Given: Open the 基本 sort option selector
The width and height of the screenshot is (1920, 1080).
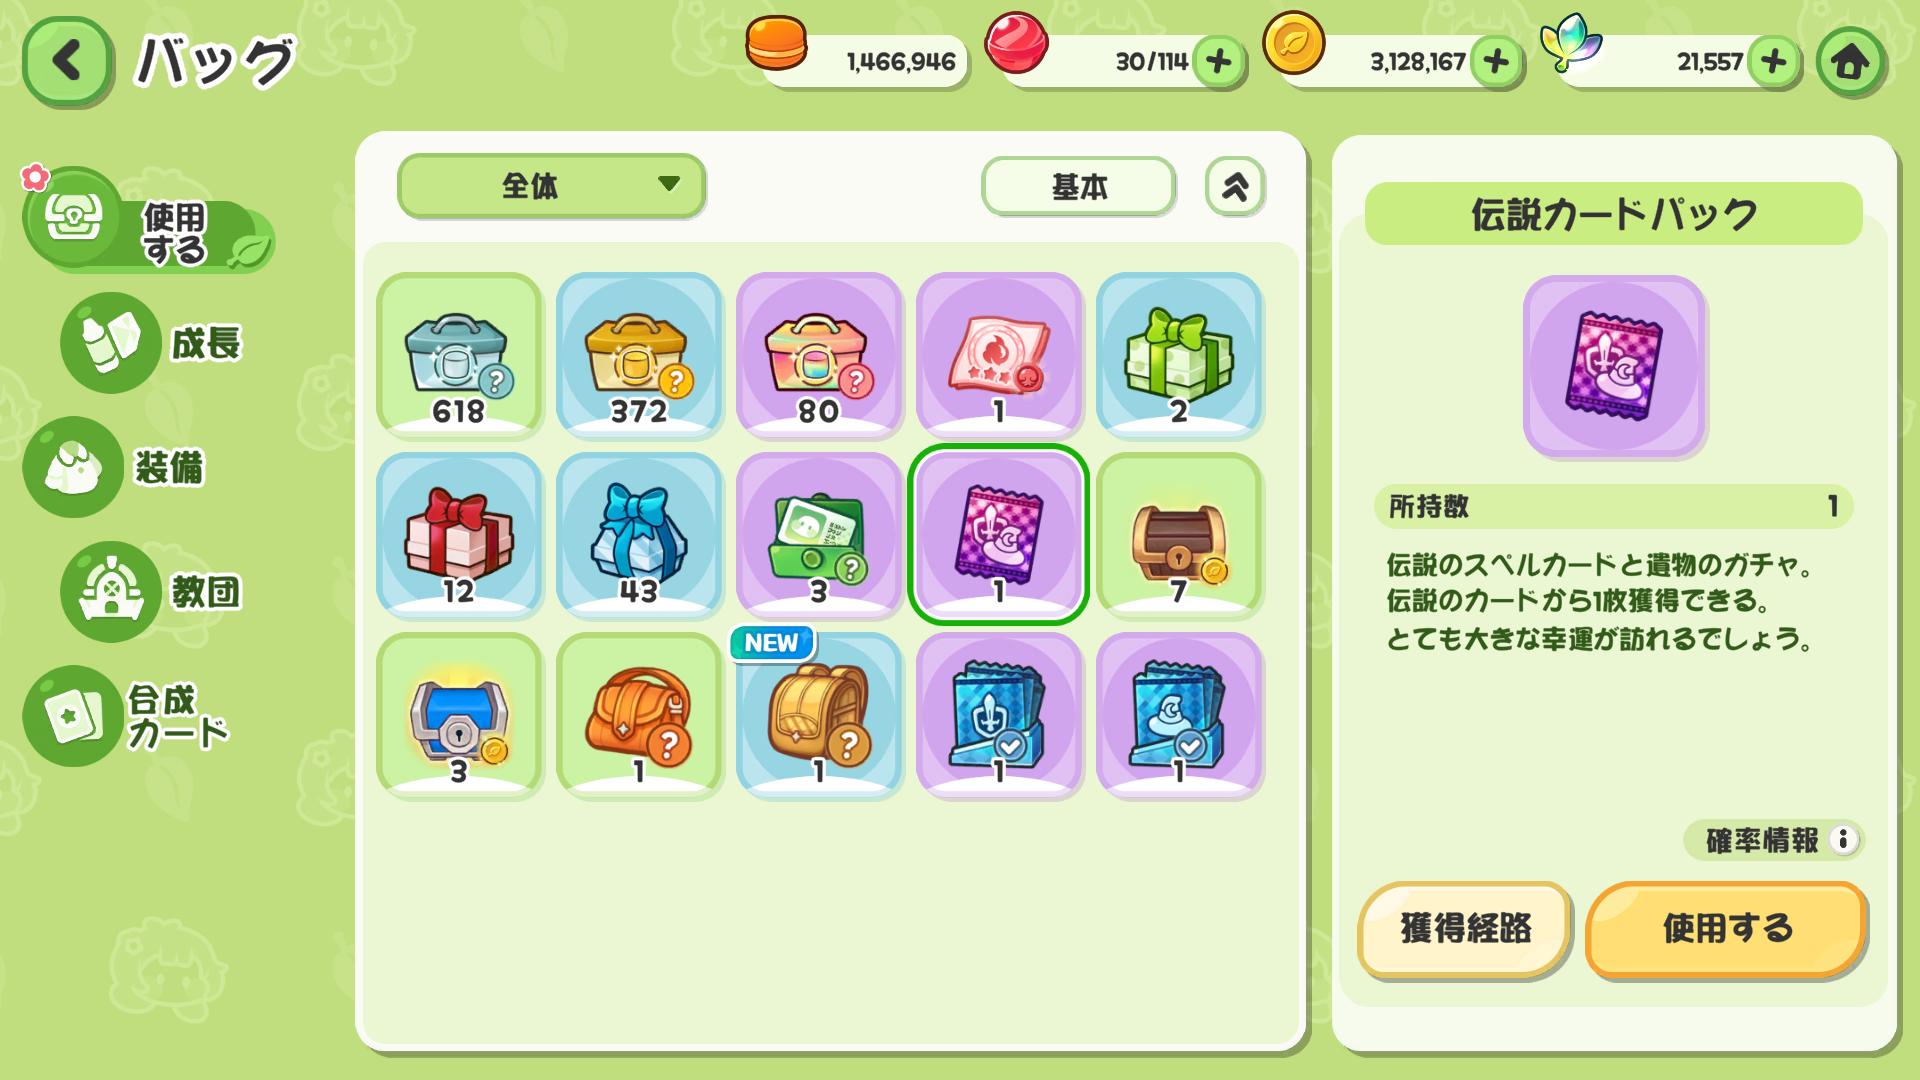Looking at the screenshot, I should [1078, 186].
